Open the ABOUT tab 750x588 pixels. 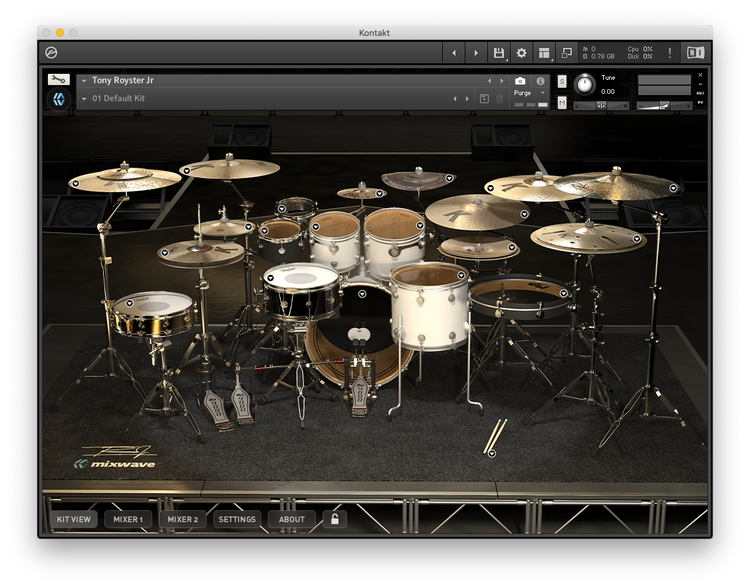pyautogui.click(x=292, y=519)
